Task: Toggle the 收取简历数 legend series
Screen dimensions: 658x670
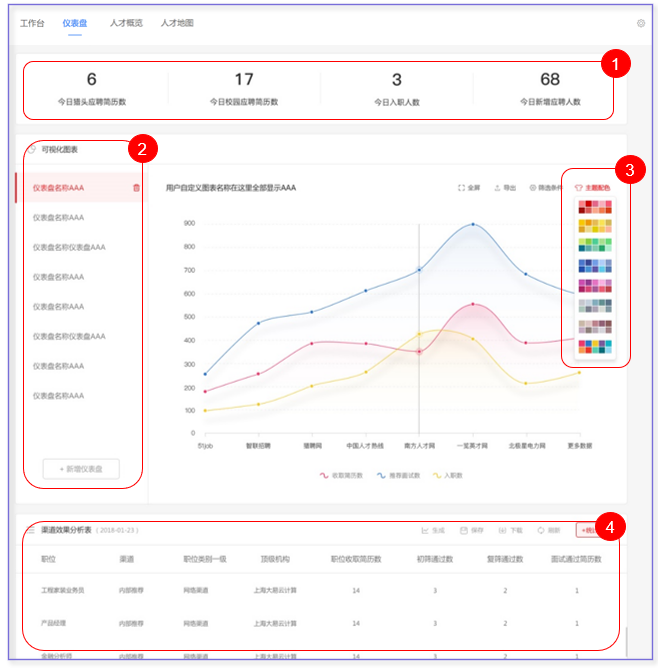Action: [x=341, y=476]
